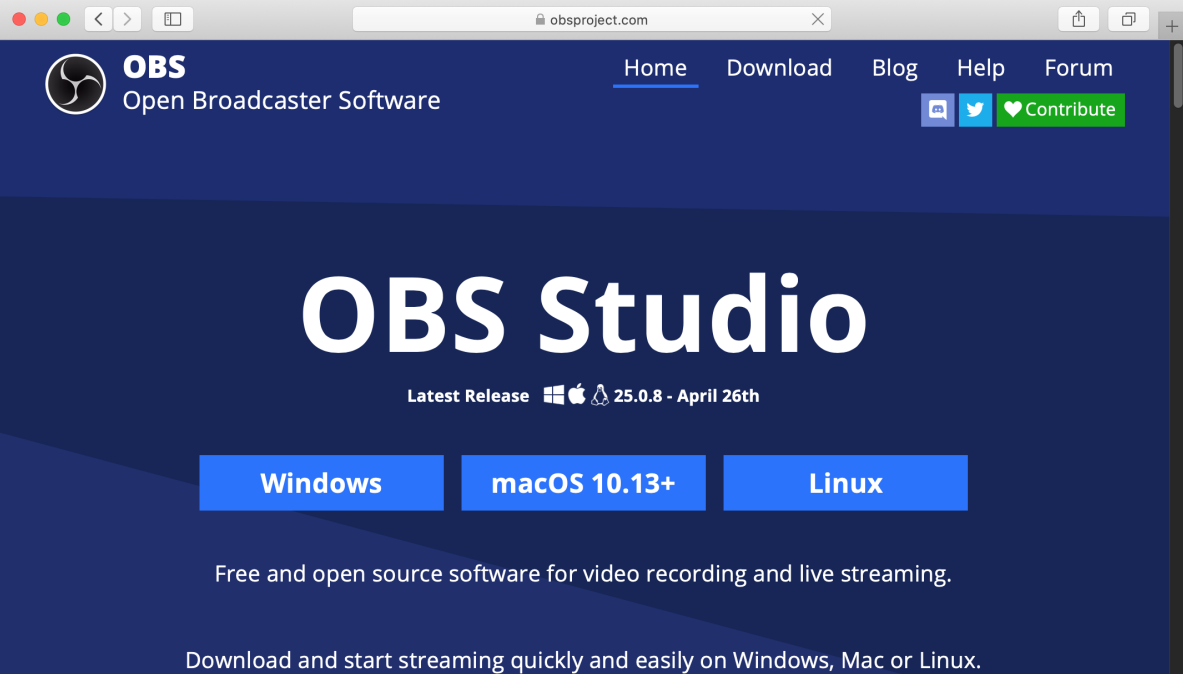
Task: Click the Linux penguin beside Latest Release
Action: [600, 395]
